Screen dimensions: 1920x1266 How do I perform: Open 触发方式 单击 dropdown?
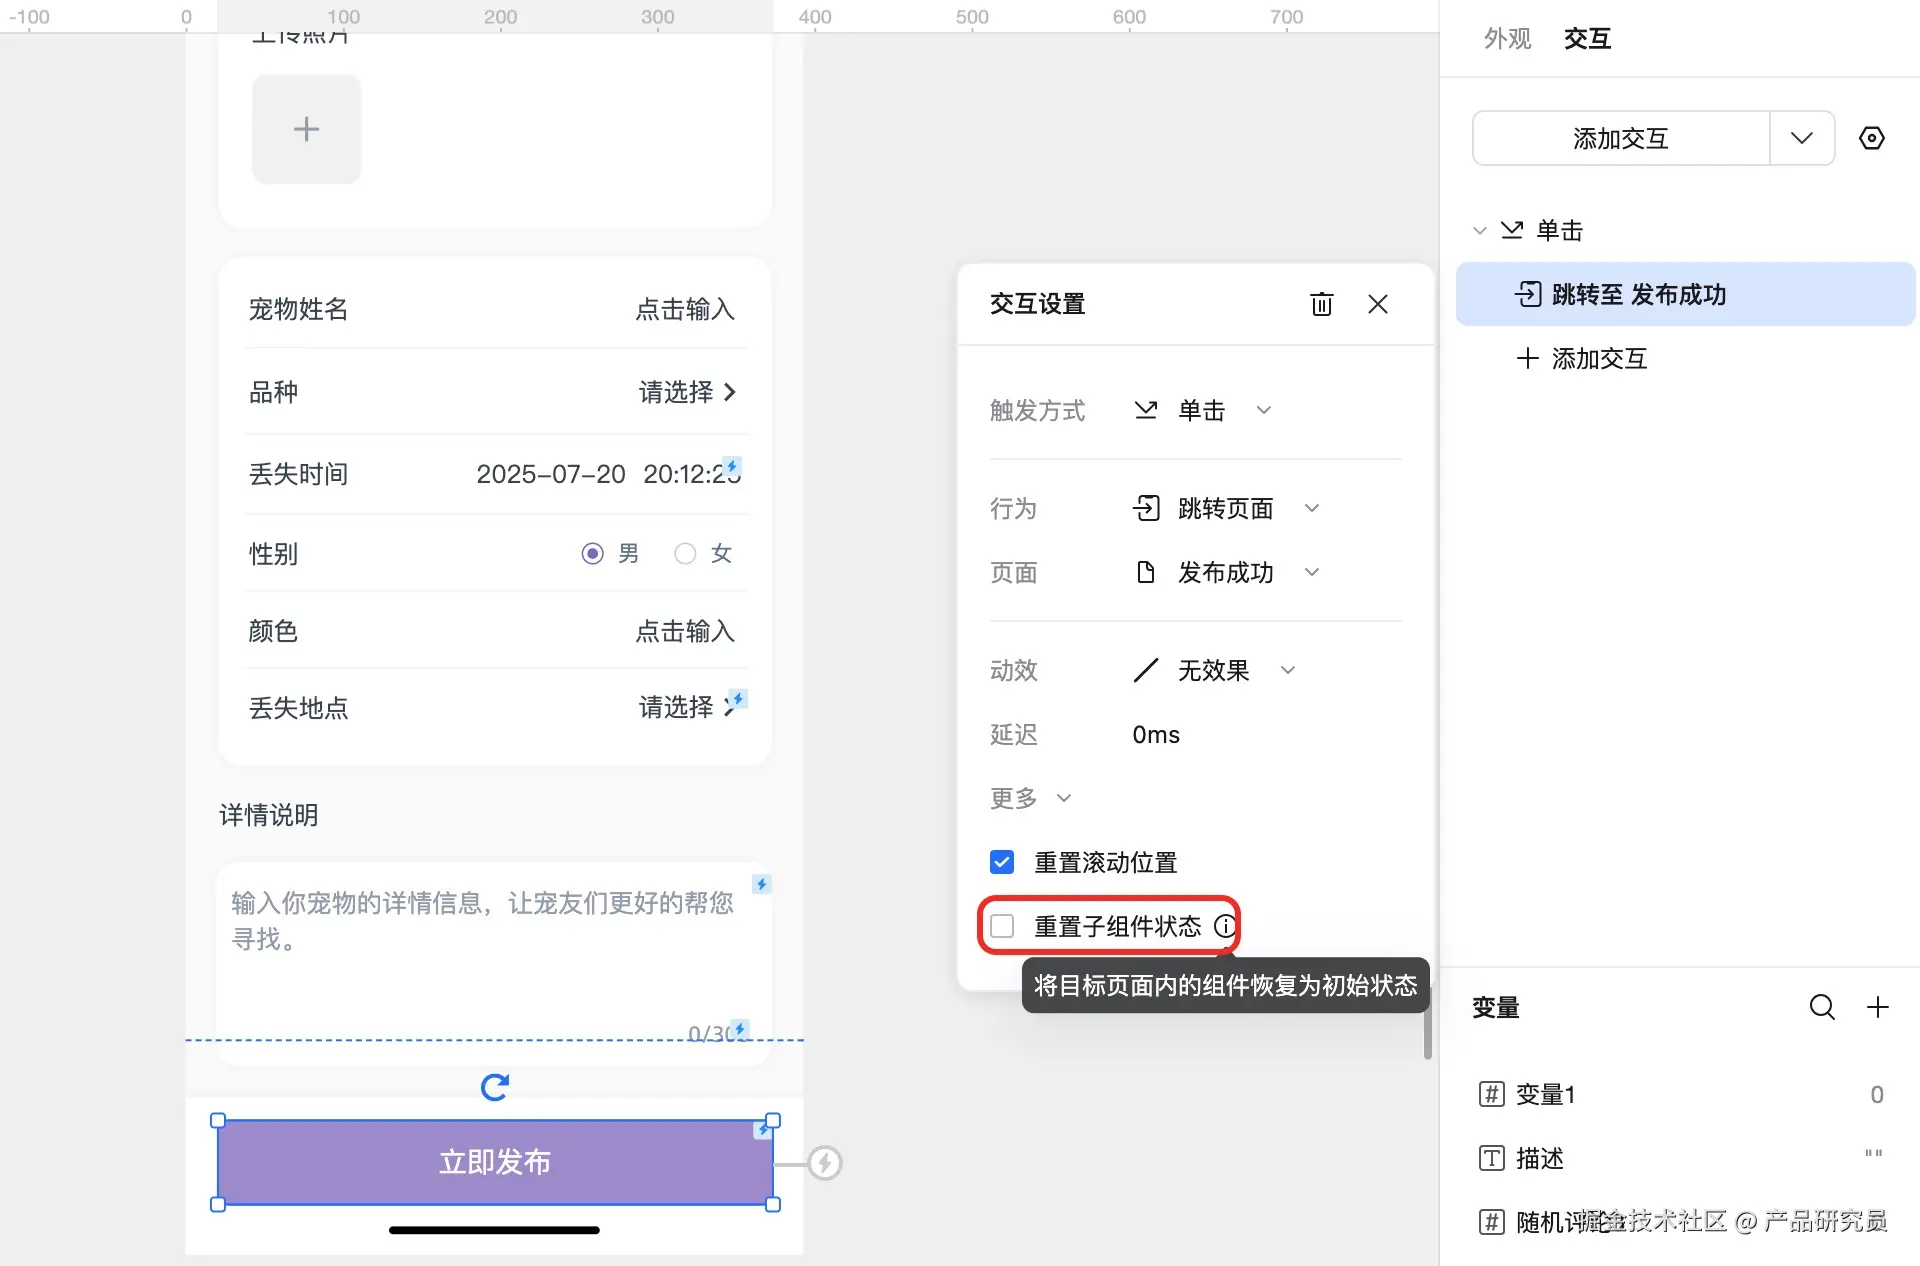tap(1201, 410)
